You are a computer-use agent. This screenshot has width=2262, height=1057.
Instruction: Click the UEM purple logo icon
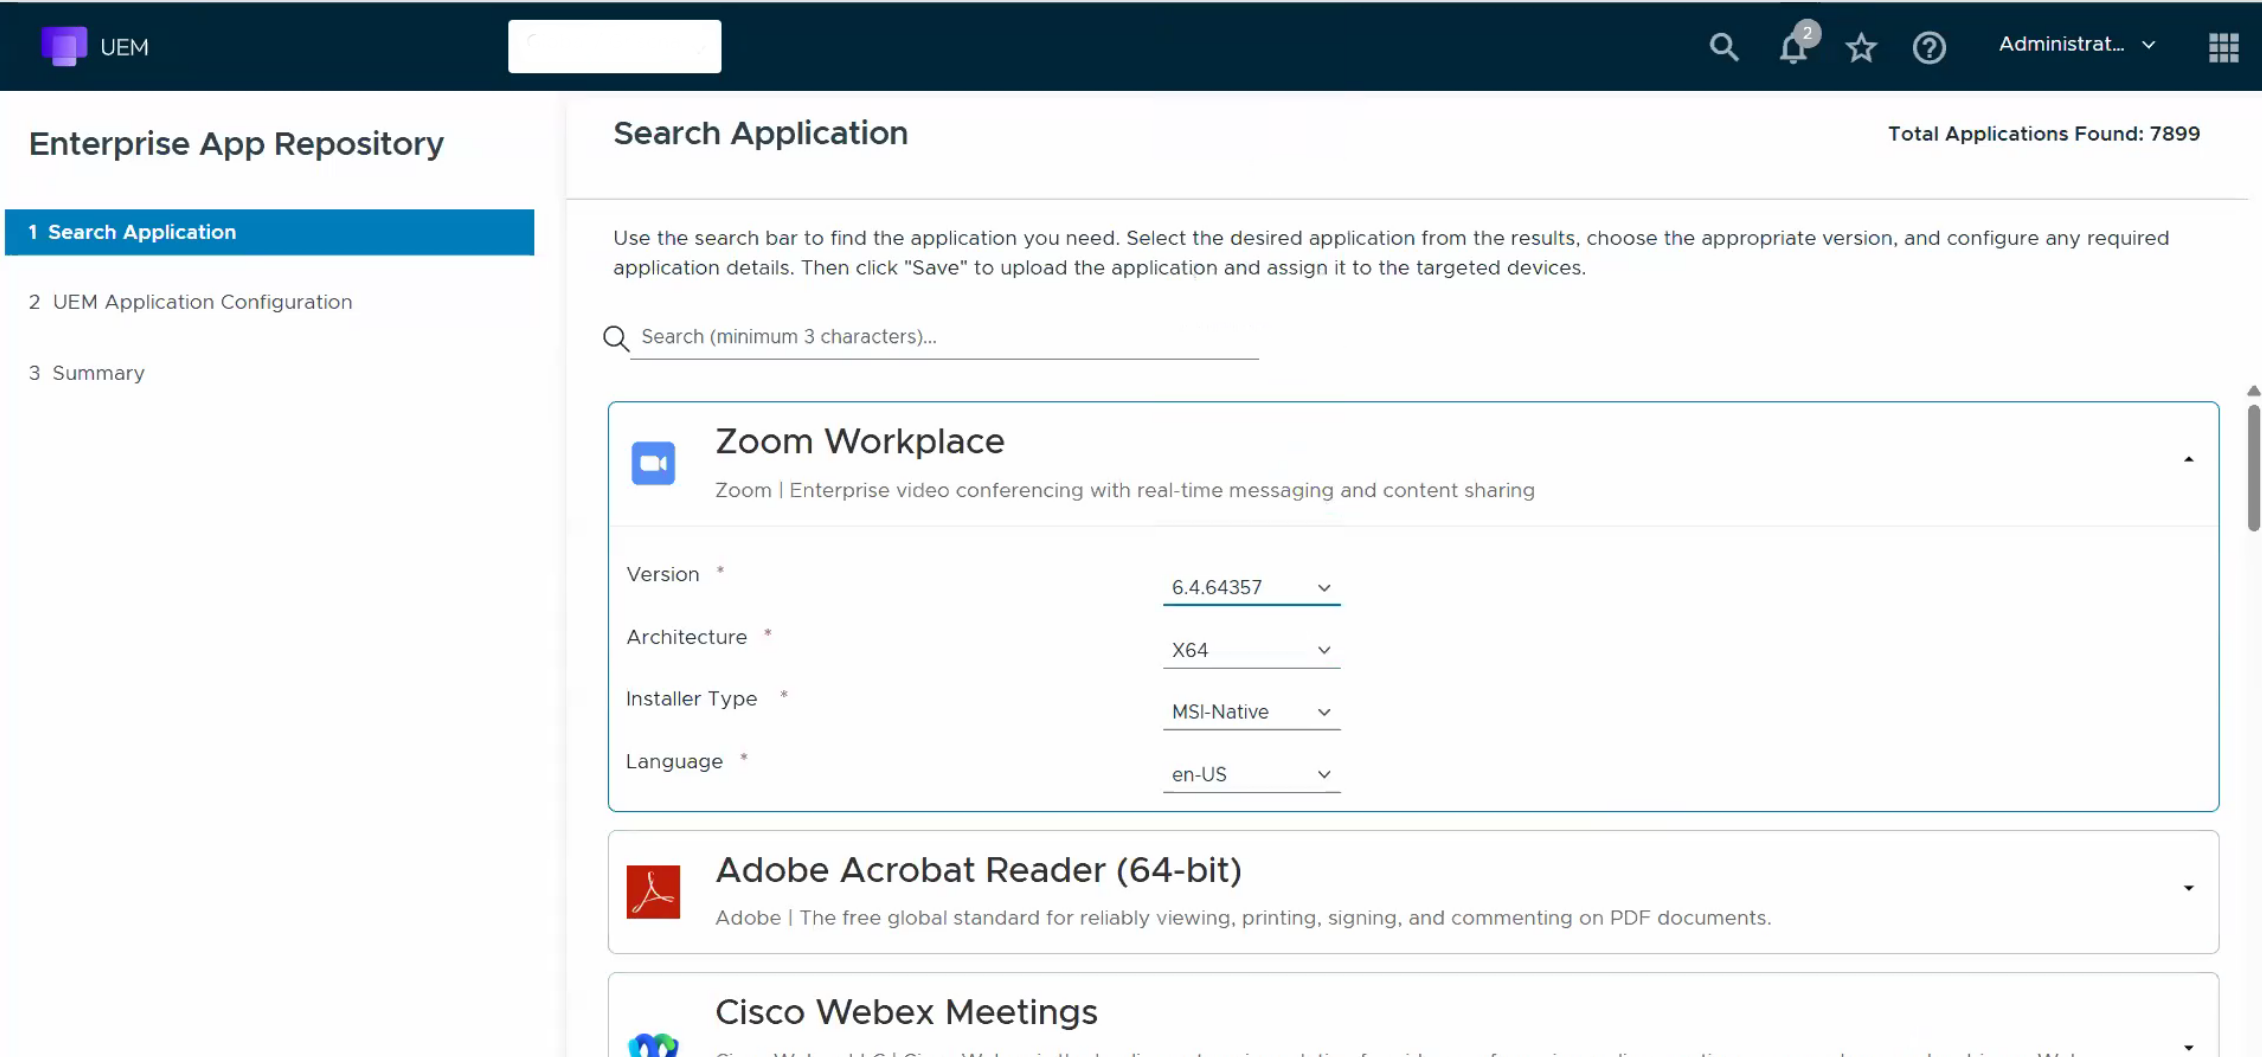click(x=64, y=46)
